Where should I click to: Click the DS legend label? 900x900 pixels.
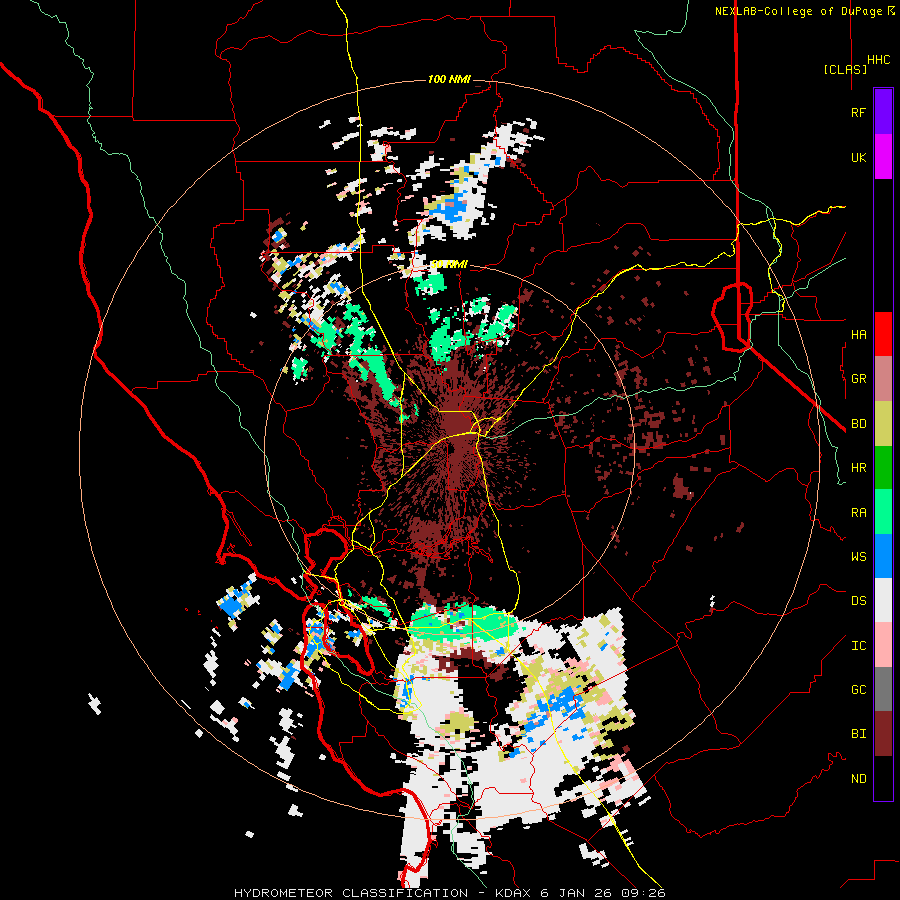pos(858,601)
